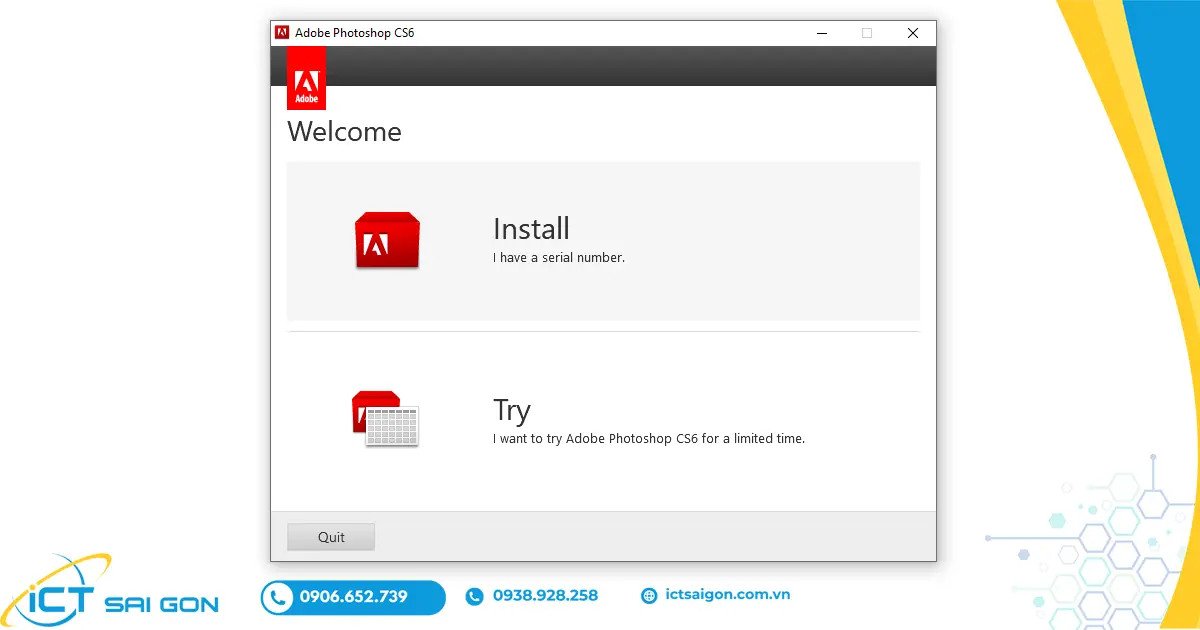Select the Try heading
The width and height of the screenshot is (1200, 630).
pyautogui.click(x=511, y=410)
